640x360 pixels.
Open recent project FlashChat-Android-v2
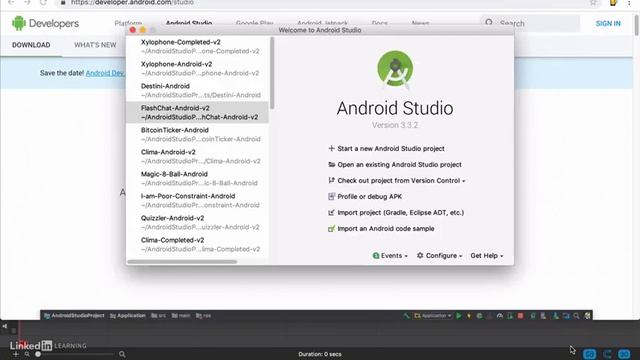pyautogui.click(x=198, y=113)
